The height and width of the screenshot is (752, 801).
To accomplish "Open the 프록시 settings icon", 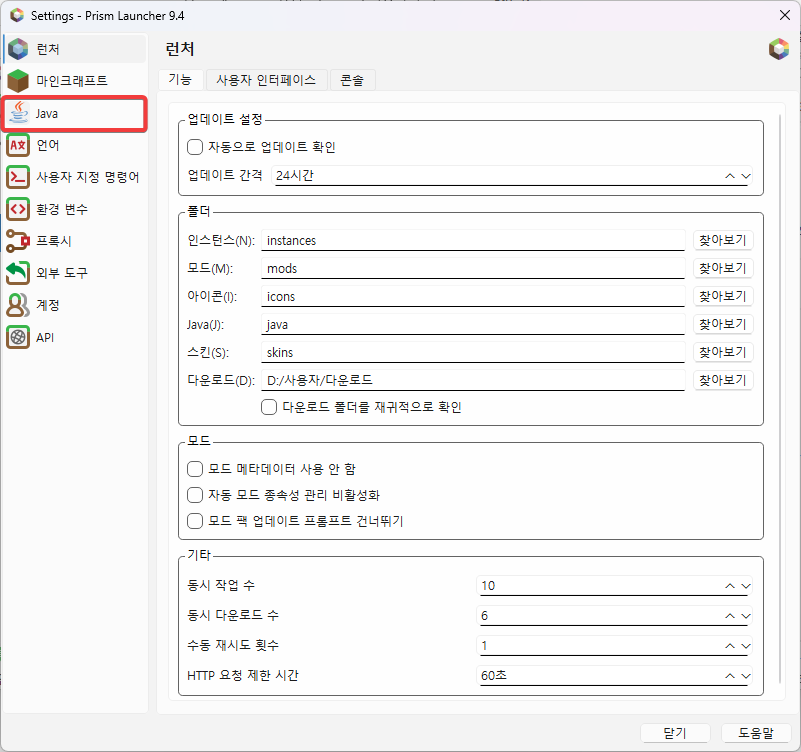I will 18,241.
